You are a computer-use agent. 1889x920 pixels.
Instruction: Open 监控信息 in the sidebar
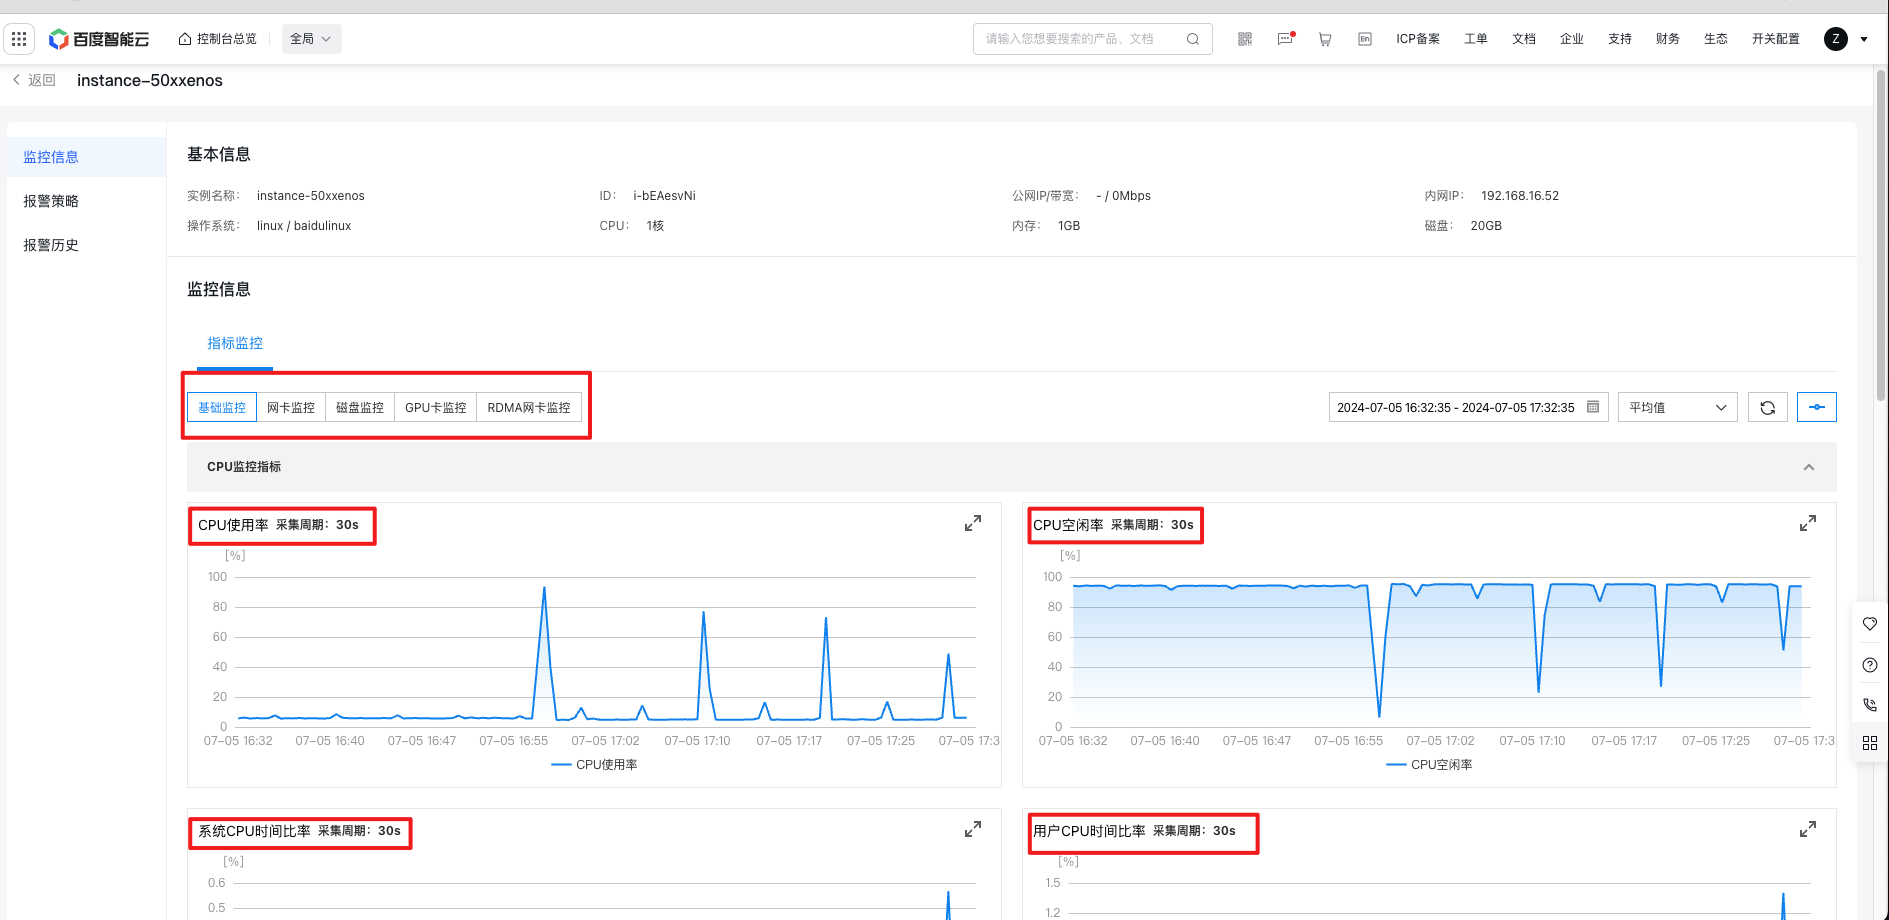tap(86, 157)
